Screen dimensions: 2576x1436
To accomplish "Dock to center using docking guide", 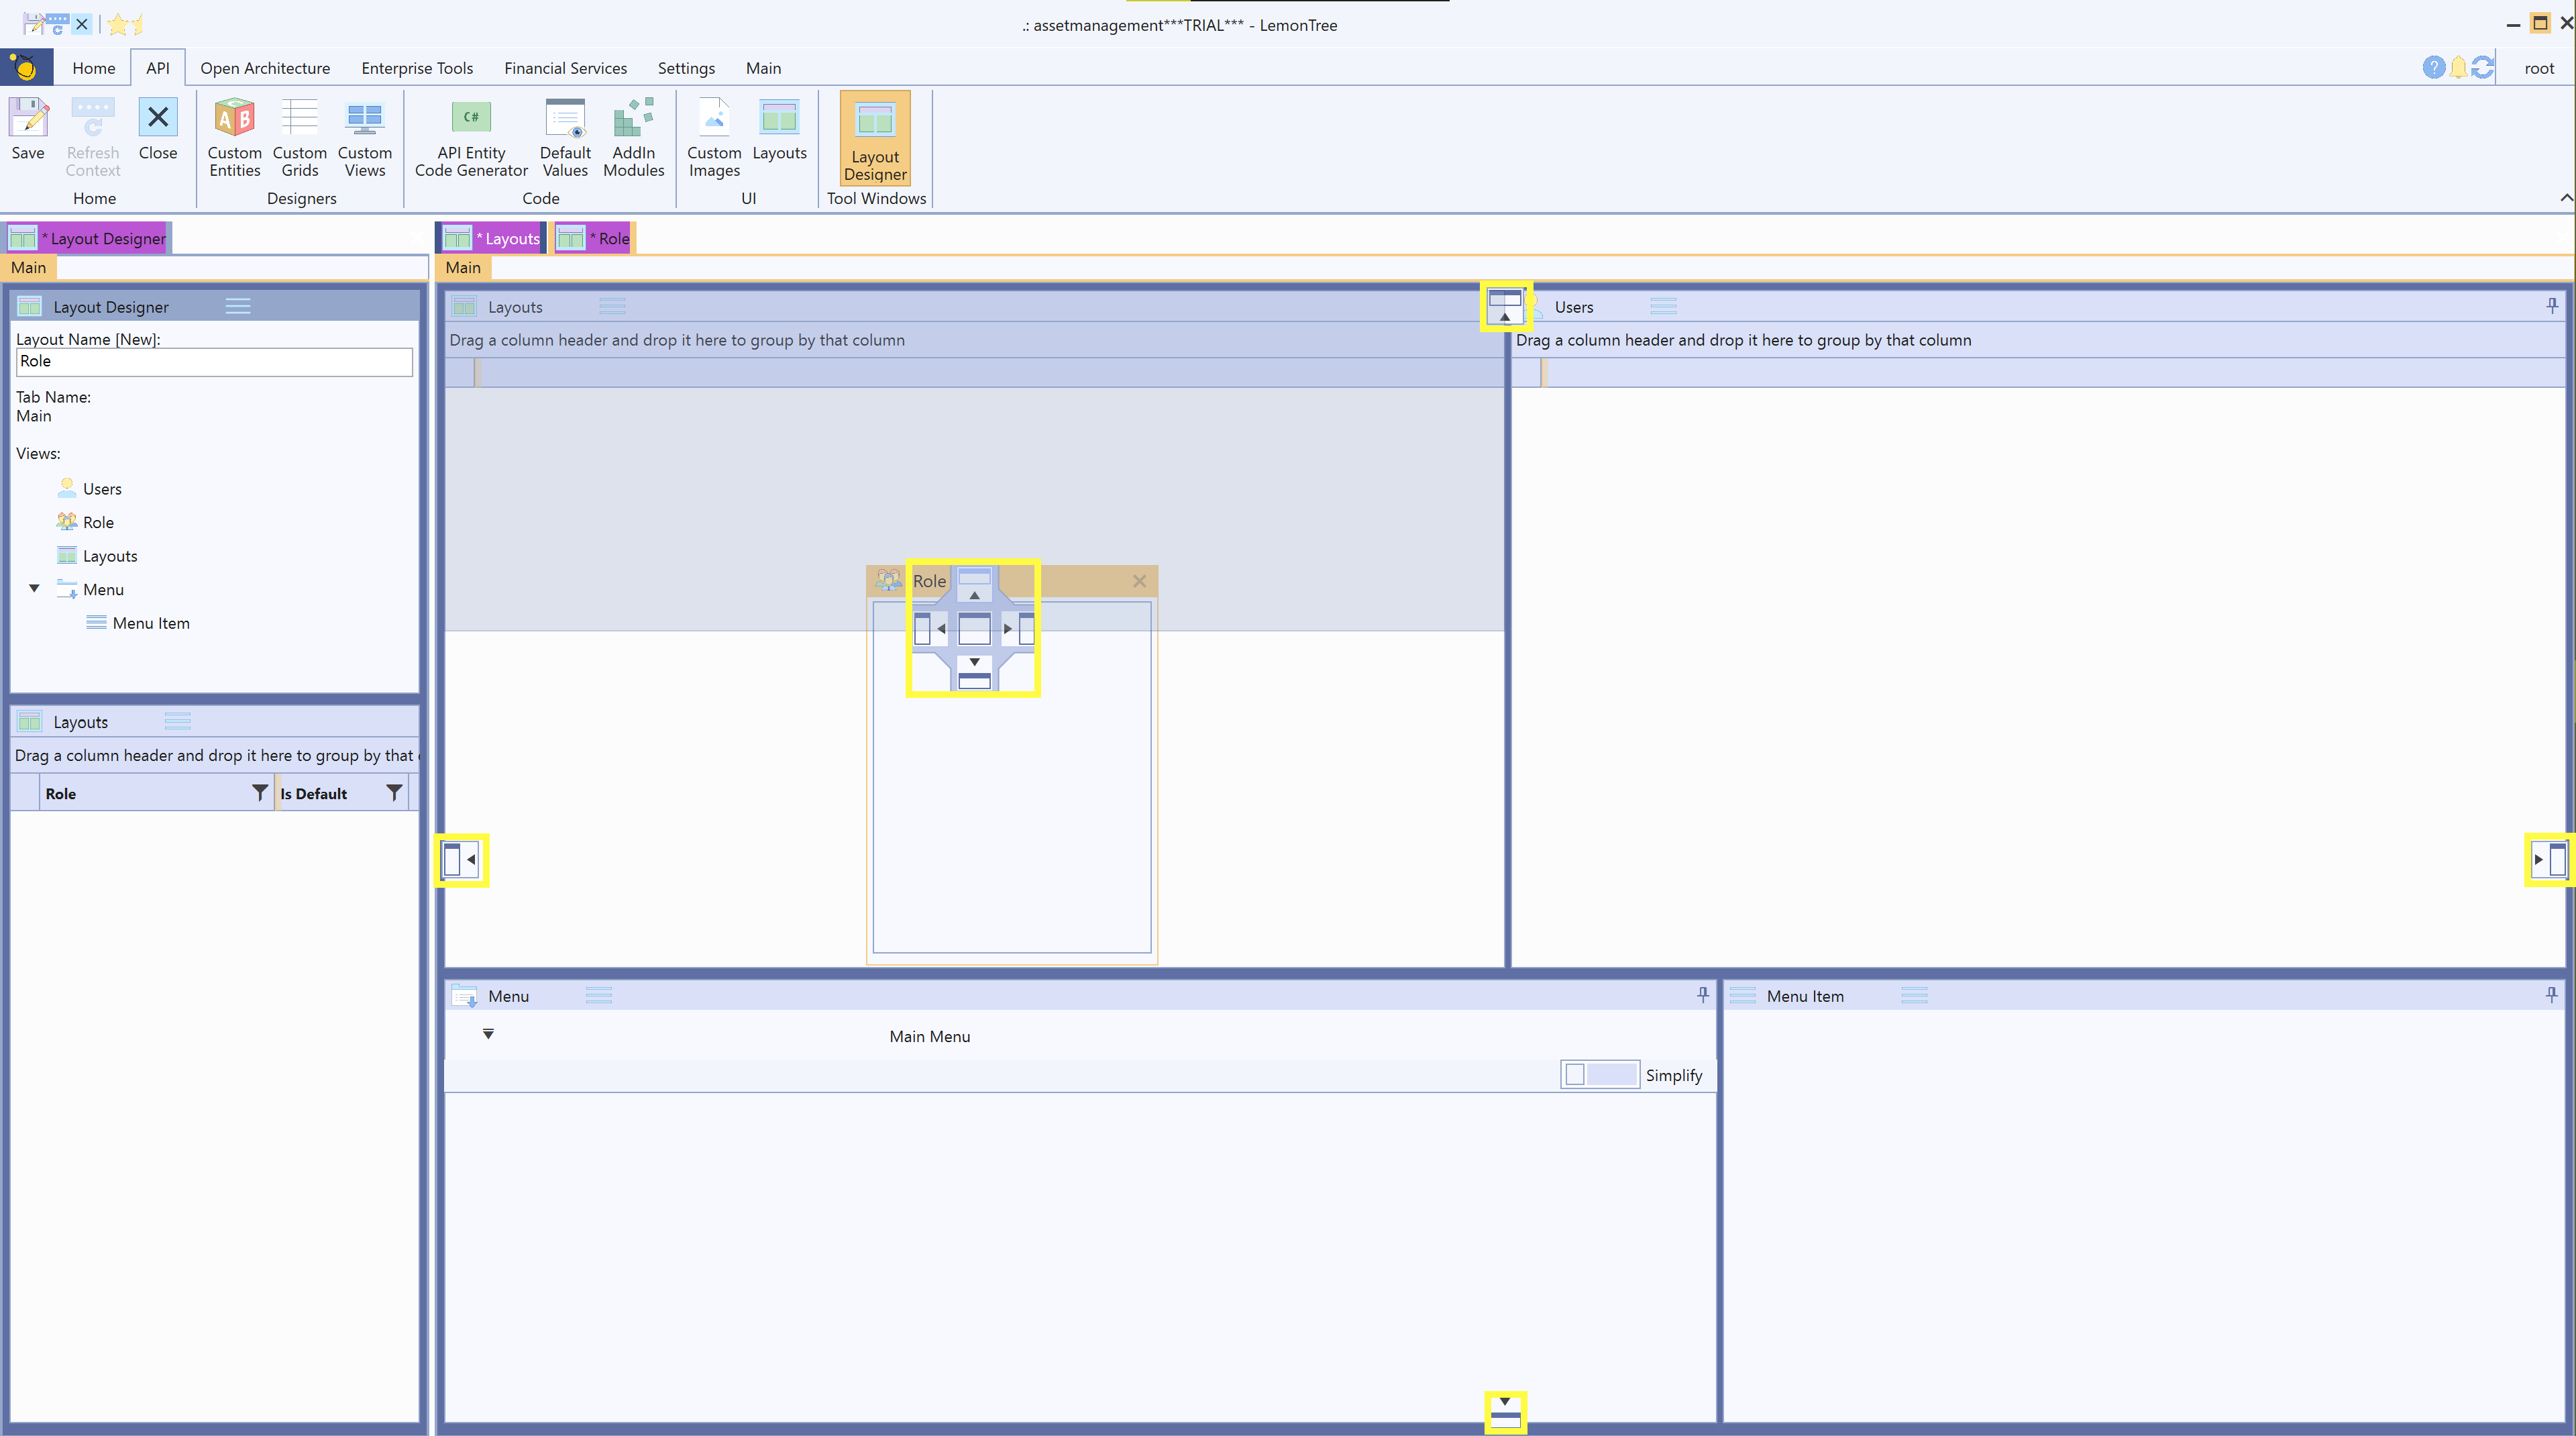I will (x=974, y=629).
